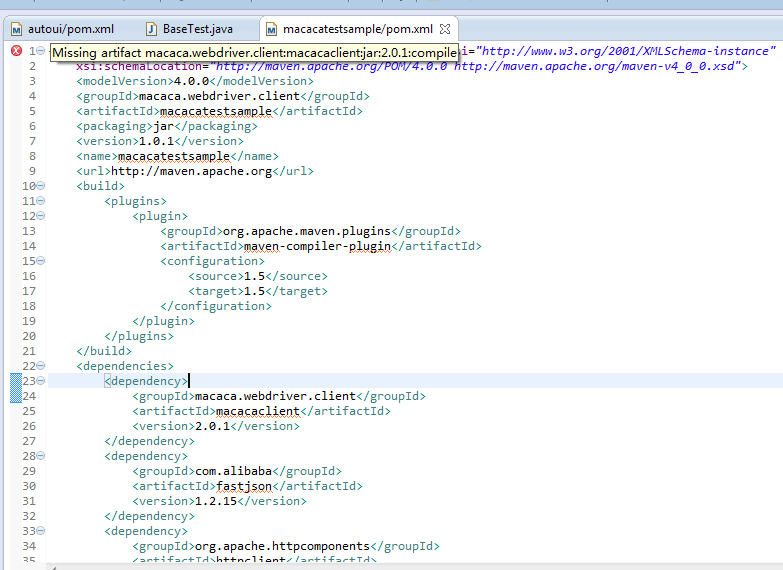This screenshot has width=783, height=570.
Task: Click the closing plugins tag on line 20
Action: point(139,336)
